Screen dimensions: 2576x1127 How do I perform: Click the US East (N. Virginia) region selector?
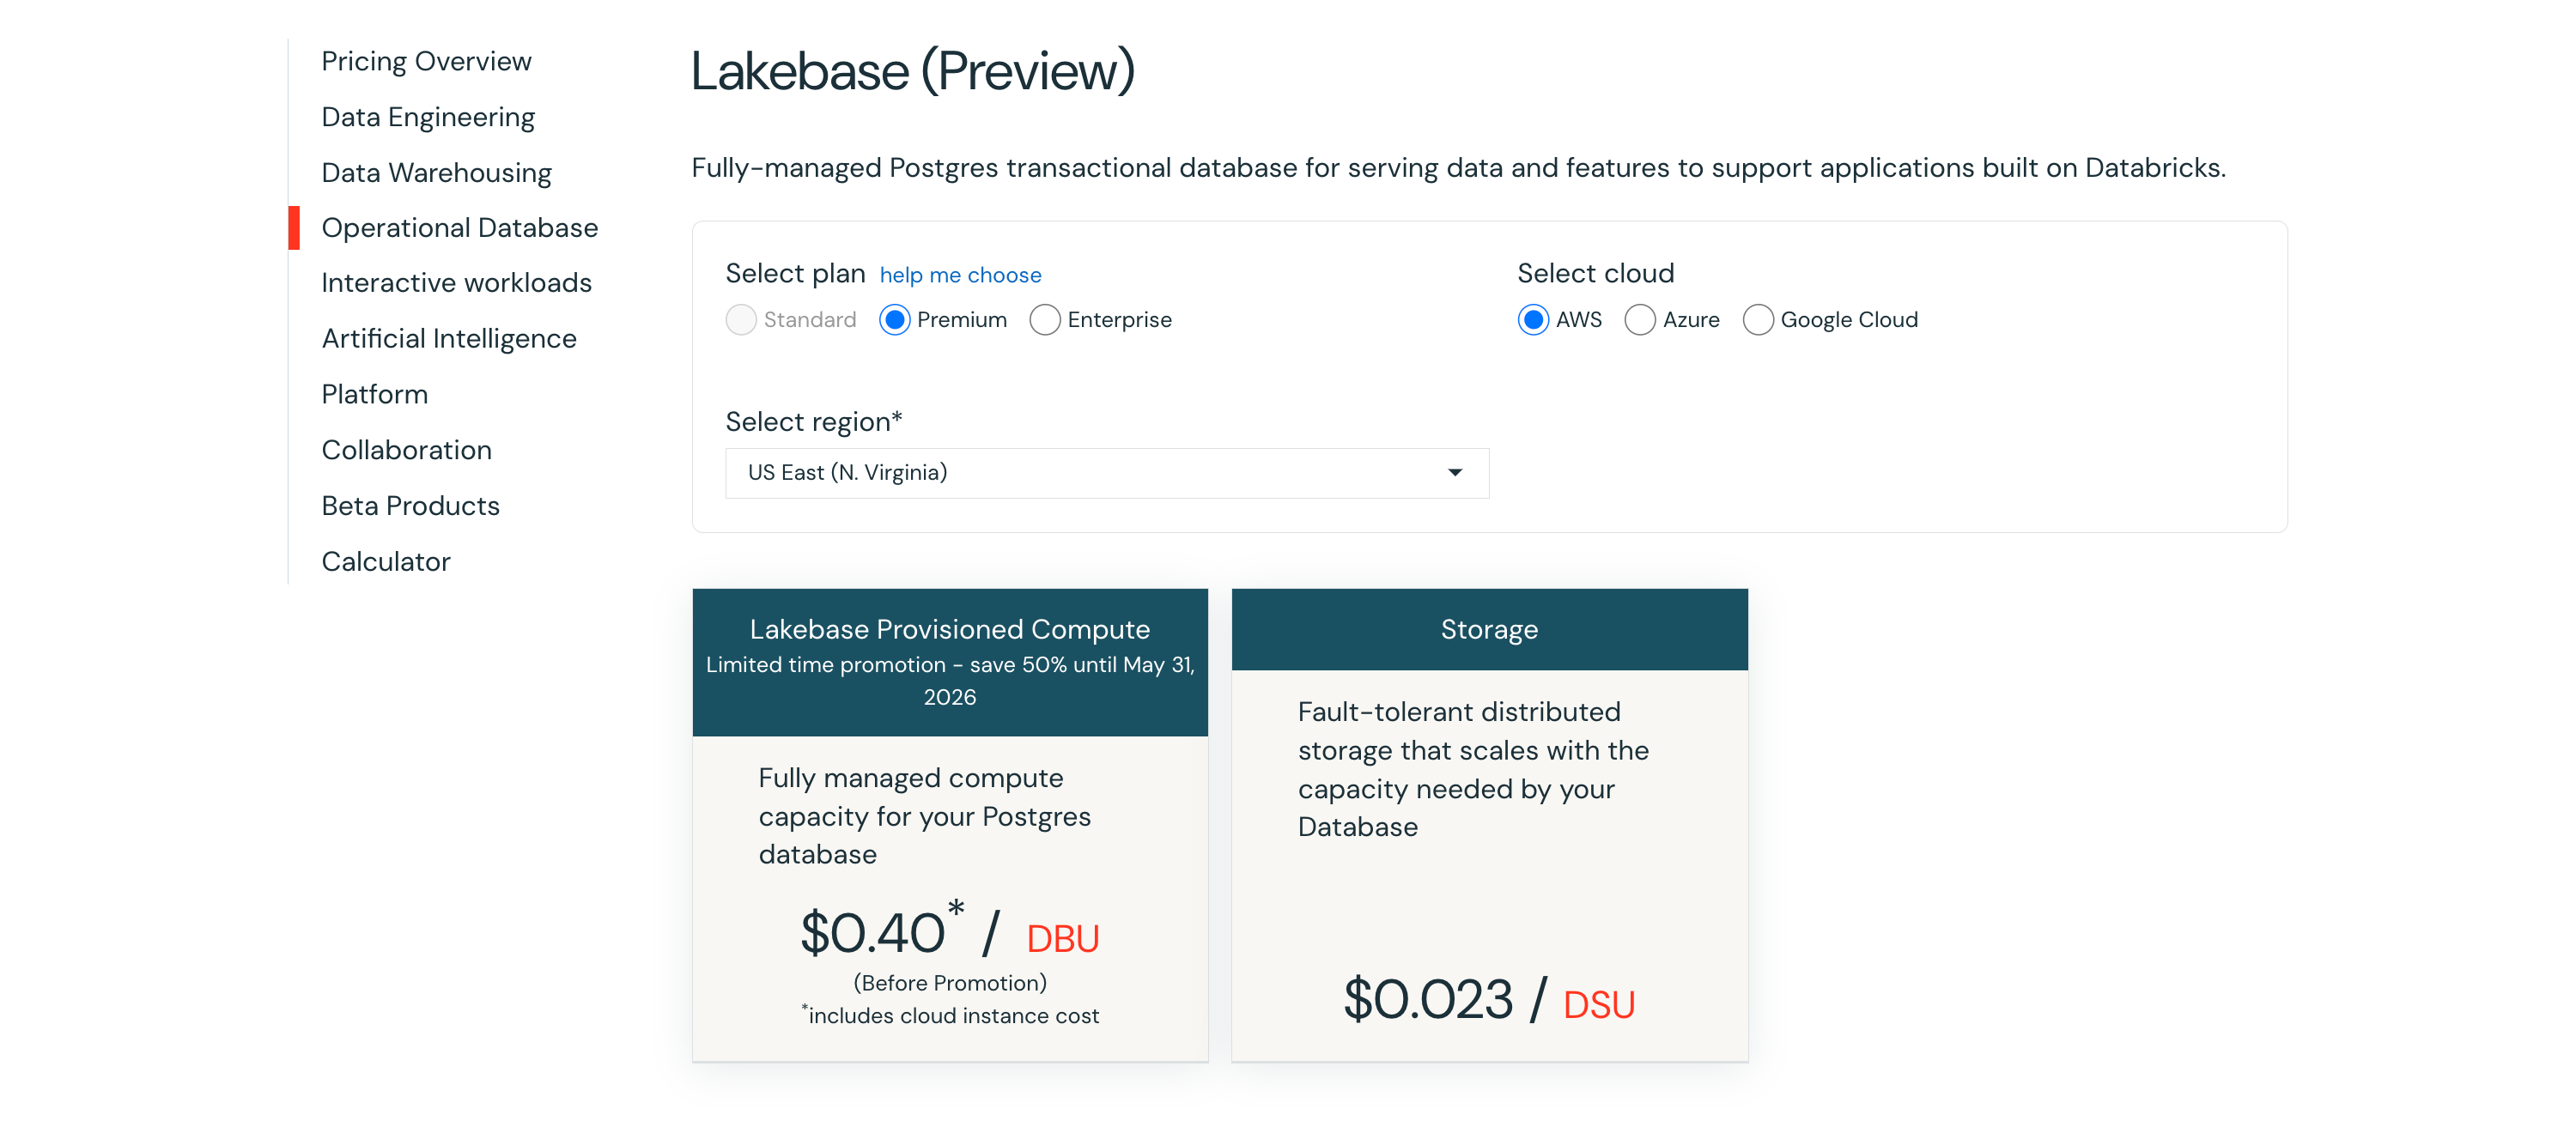[x=1107, y=473]
